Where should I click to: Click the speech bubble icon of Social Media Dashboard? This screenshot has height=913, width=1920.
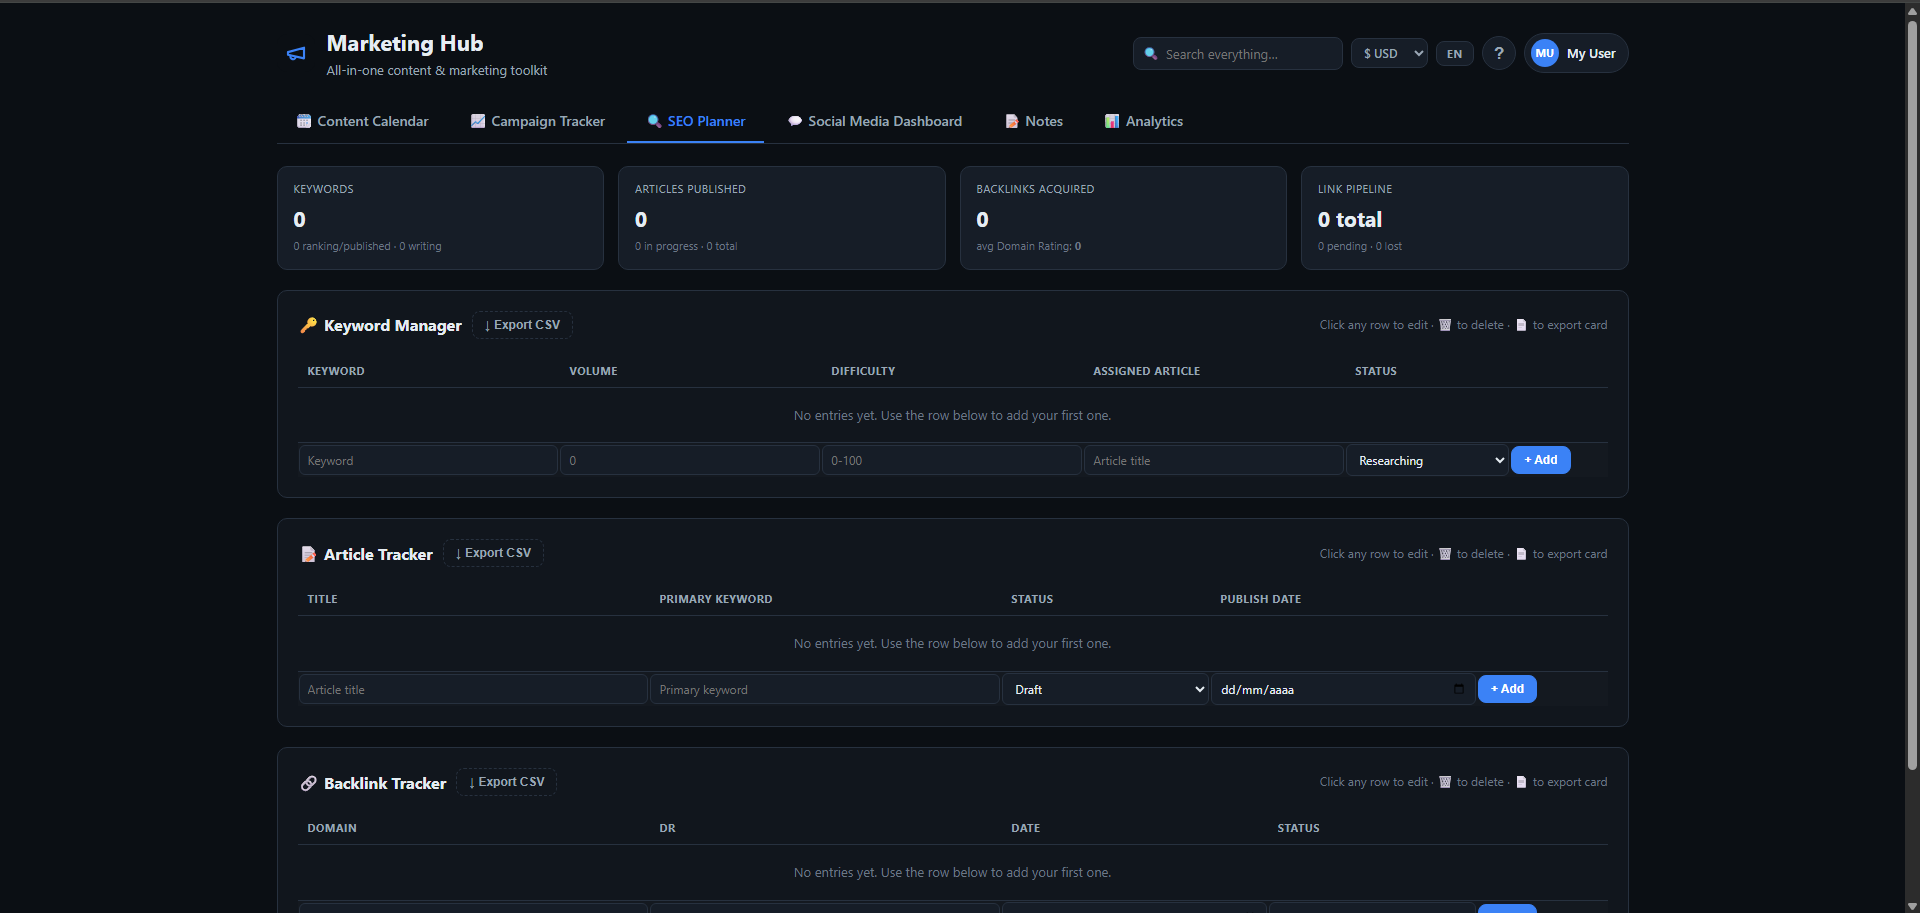[795, 121]
